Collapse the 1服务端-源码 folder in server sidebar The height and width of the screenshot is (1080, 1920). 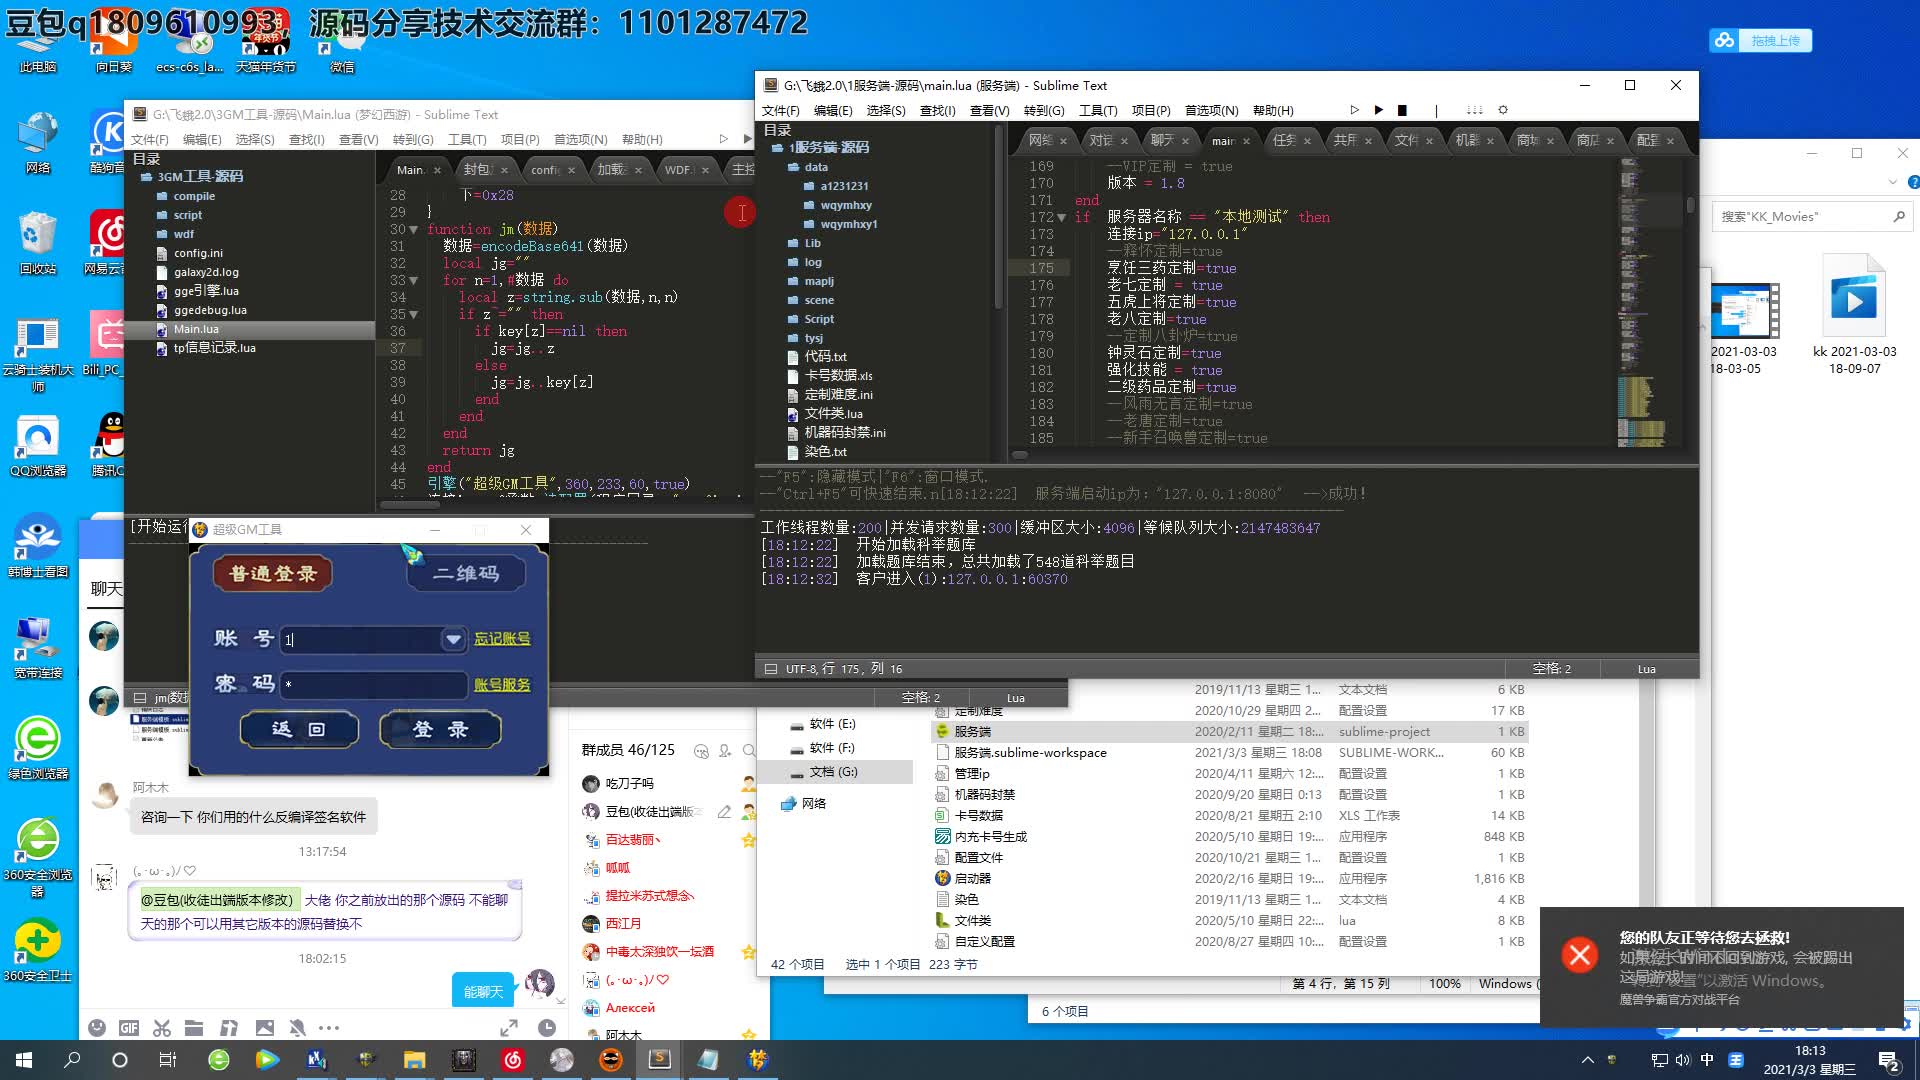tap(776, 148)
